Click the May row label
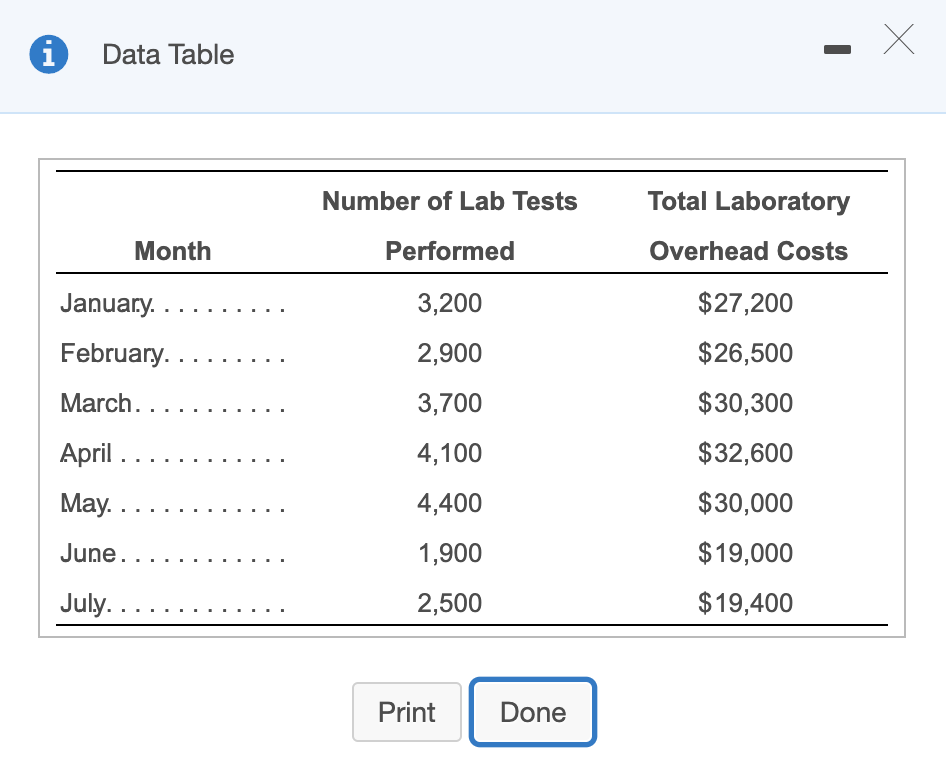Viewport: 946px width, 766px height. [85, 503]
